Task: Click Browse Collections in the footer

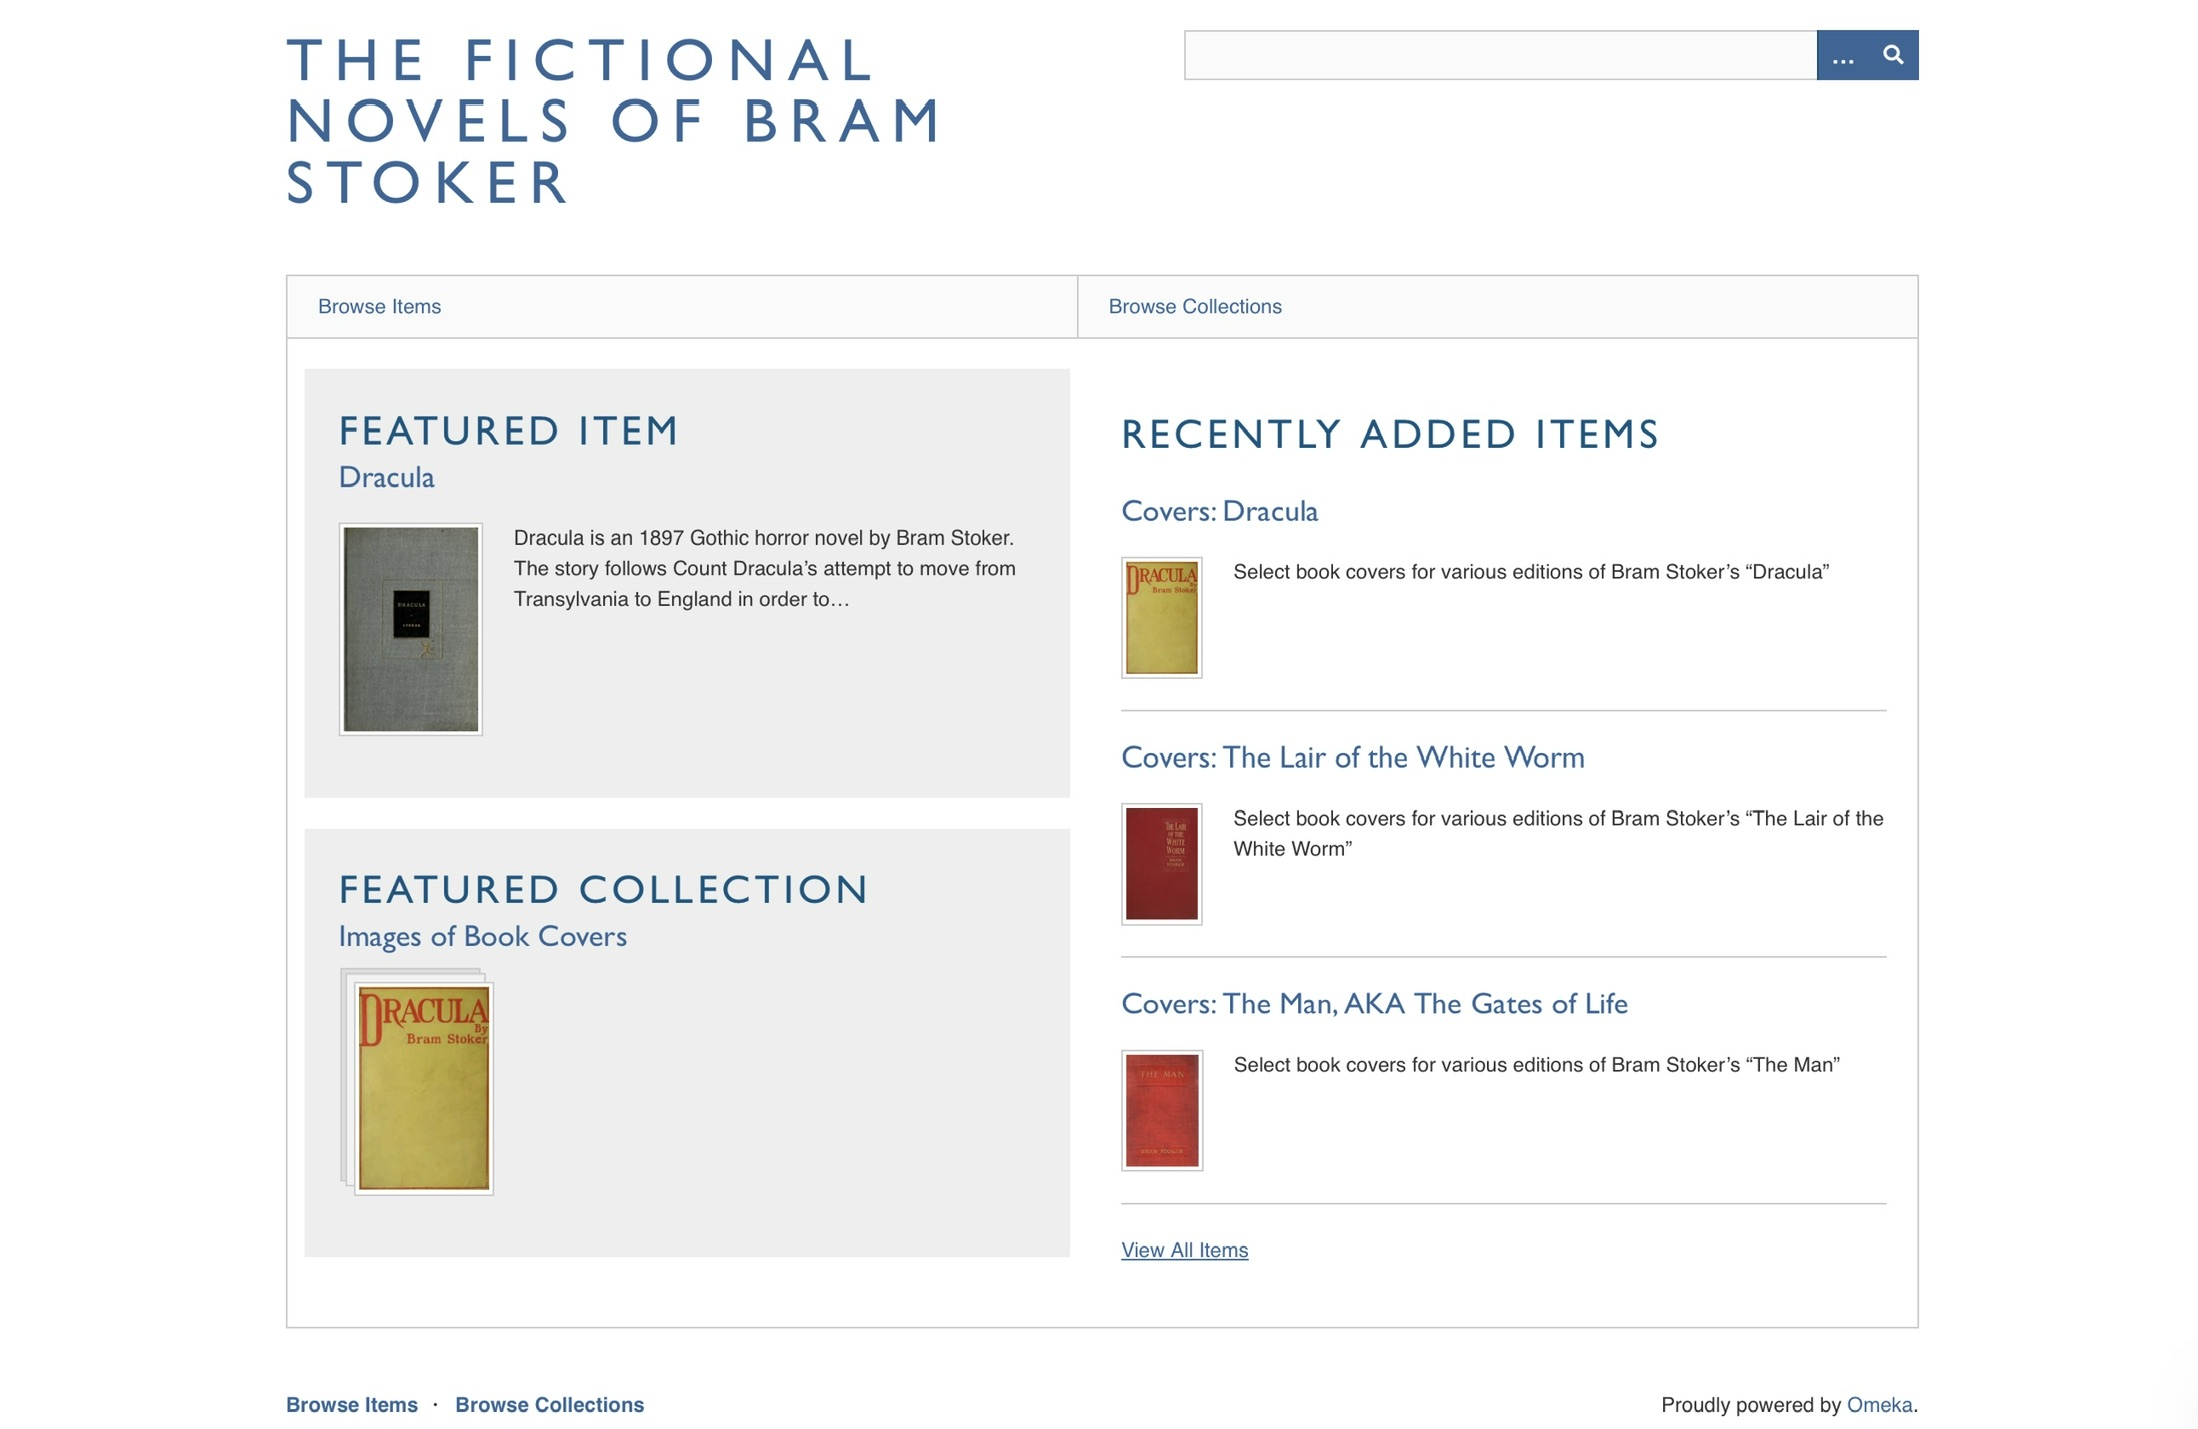Action: [x=550, y=1404]
